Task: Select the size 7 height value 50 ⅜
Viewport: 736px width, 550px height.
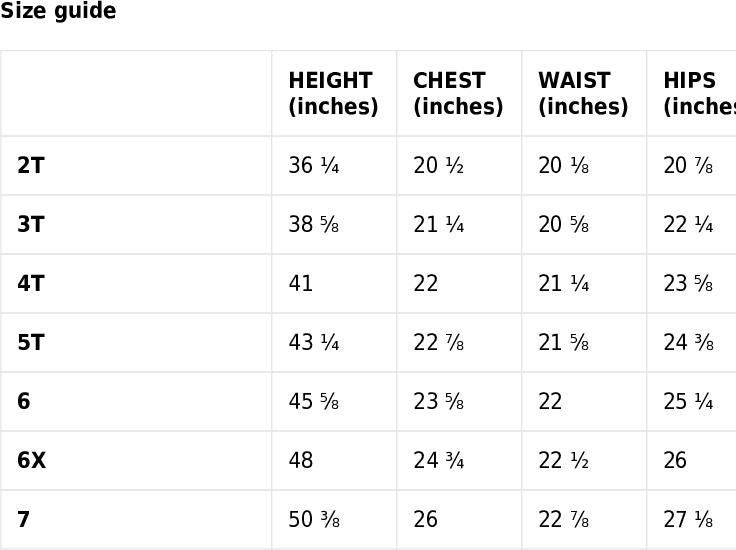Action: (314, 520)
